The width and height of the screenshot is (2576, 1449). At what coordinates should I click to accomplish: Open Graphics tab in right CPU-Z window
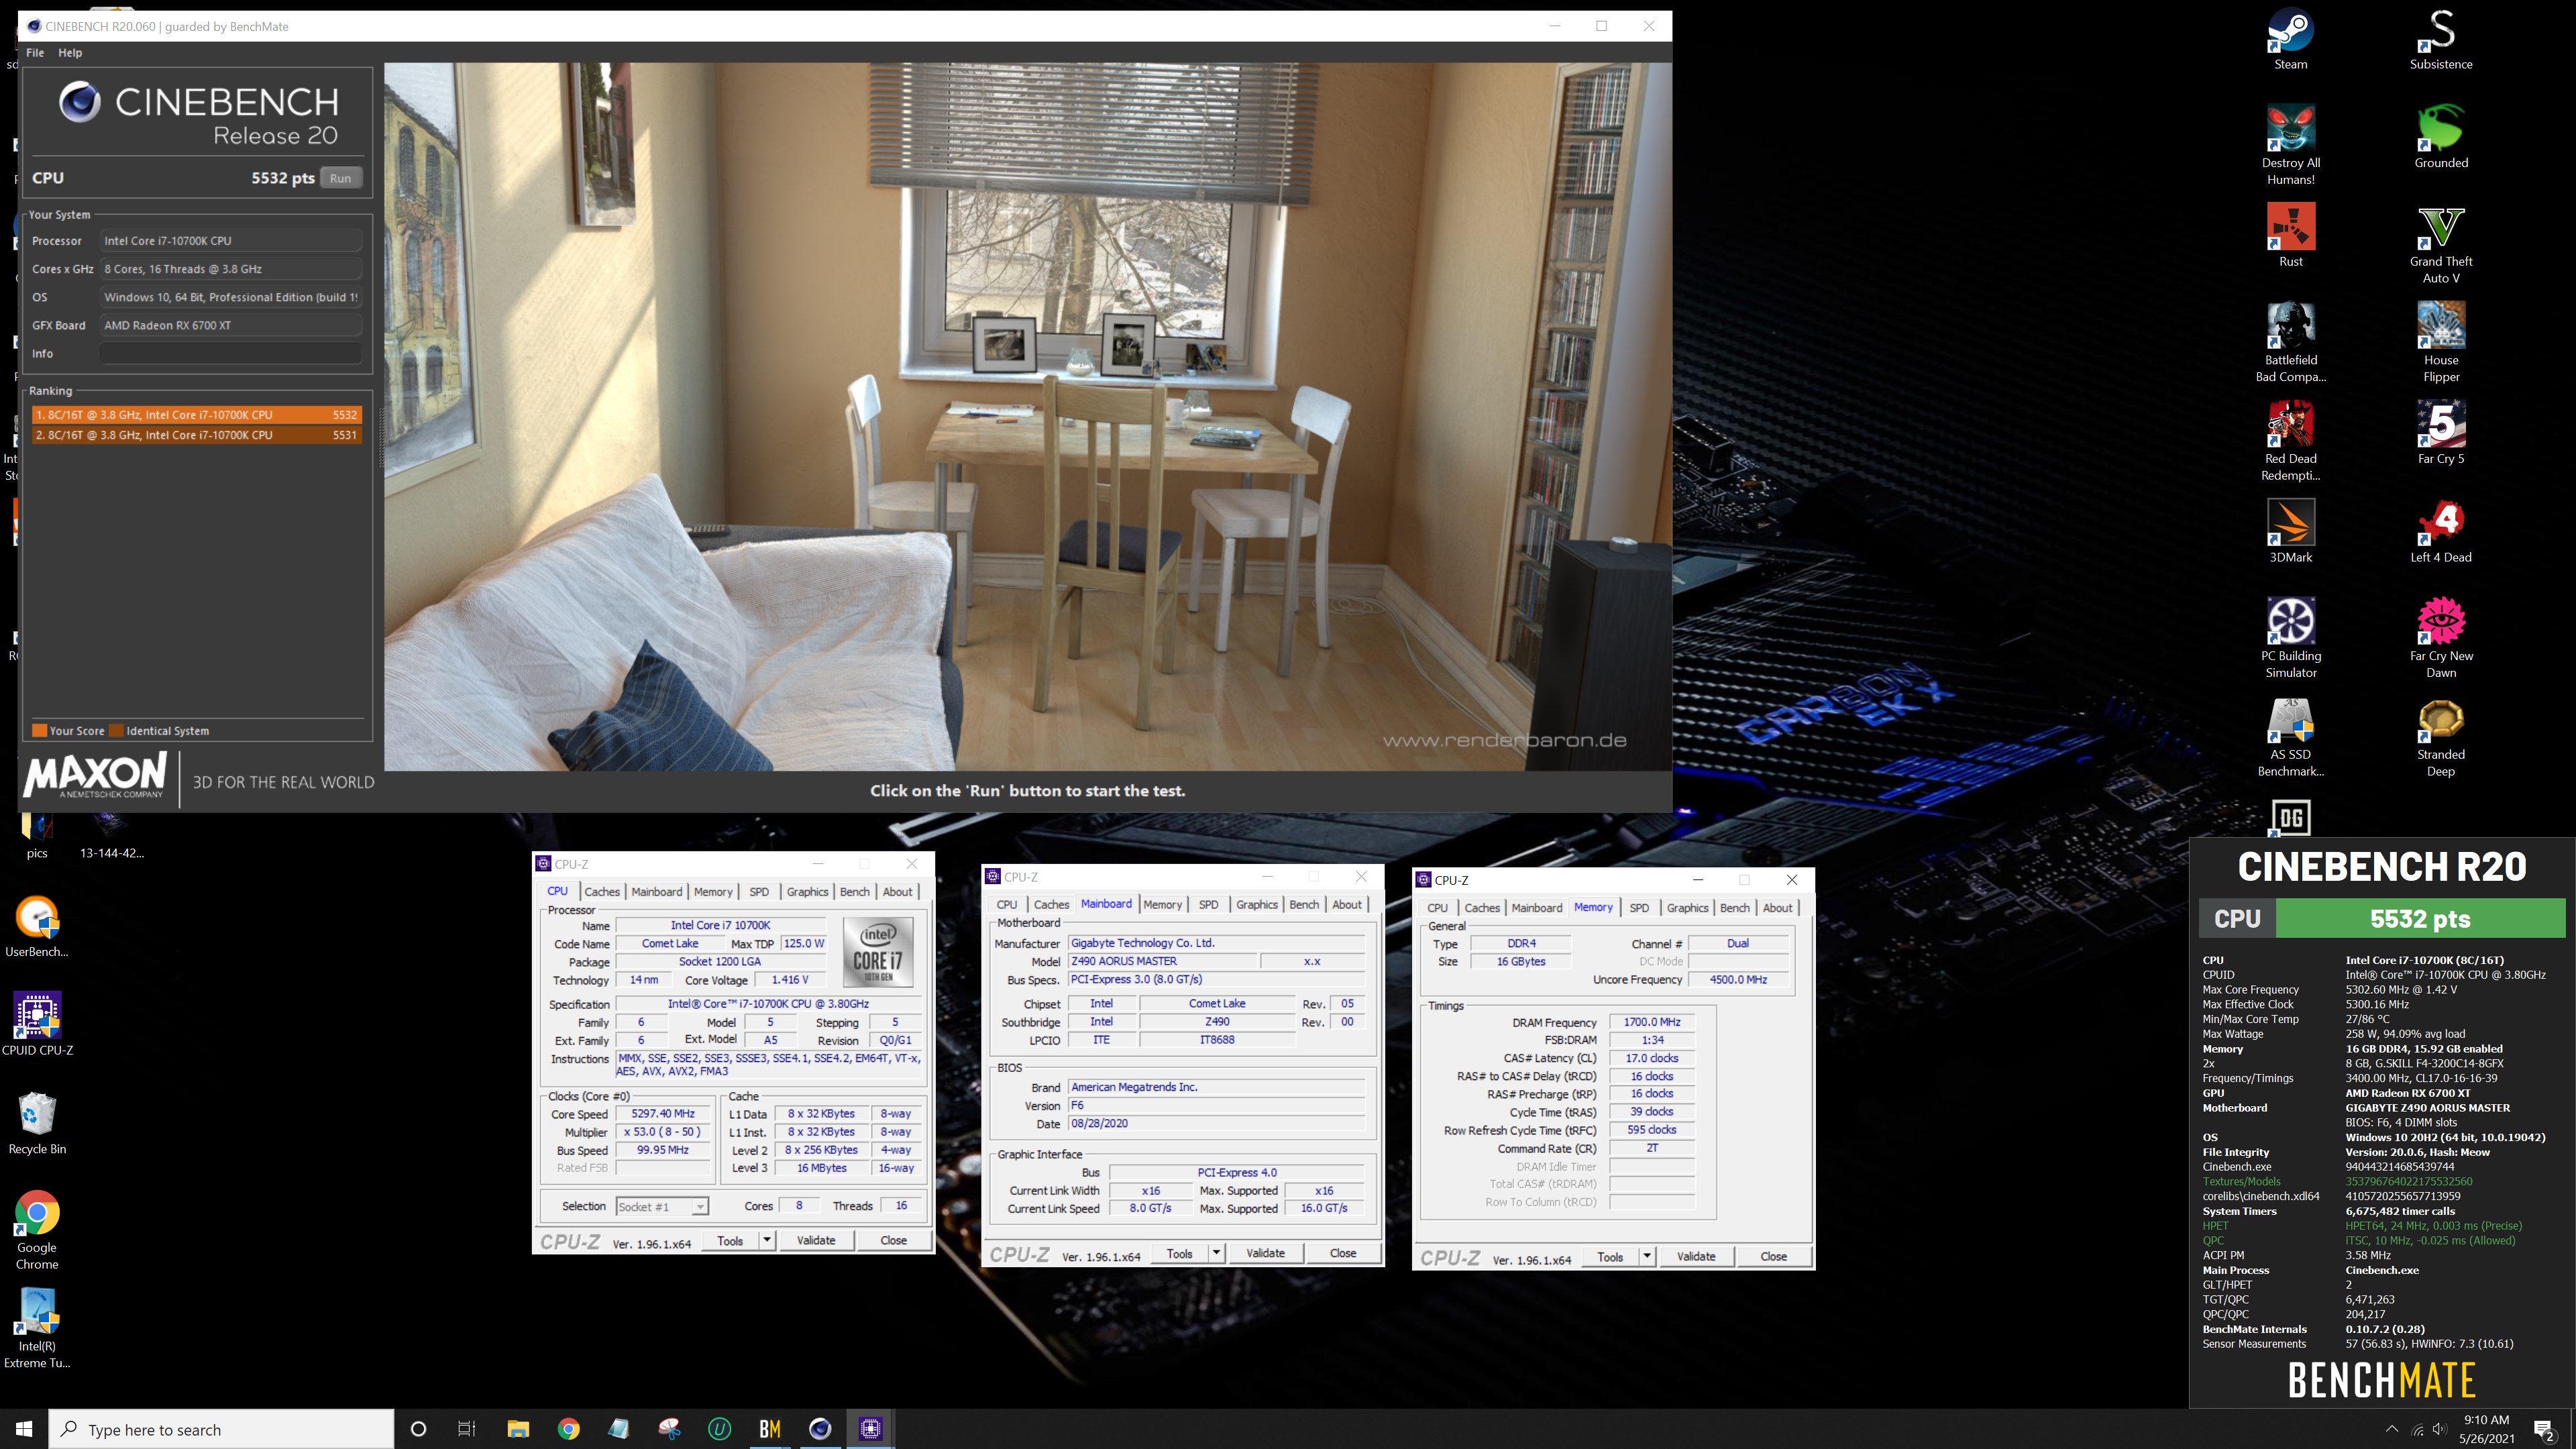coord(1688,908)
